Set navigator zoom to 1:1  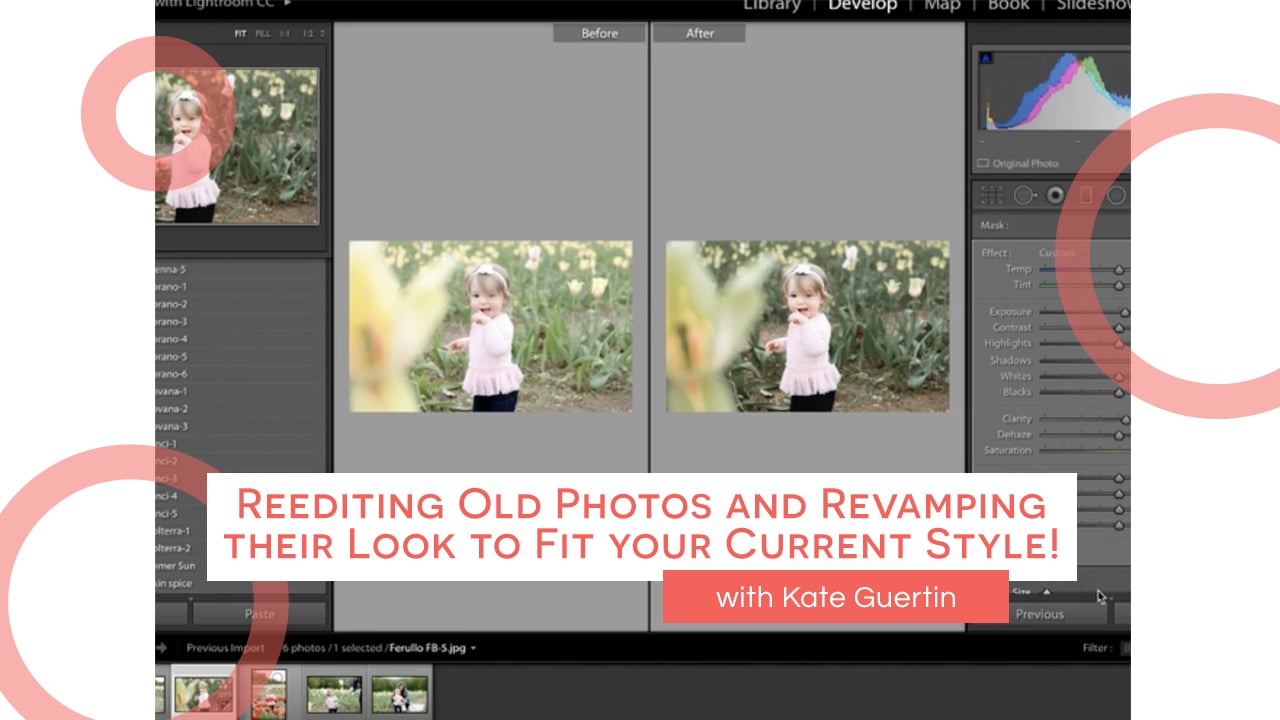click(x=285, y=33)
